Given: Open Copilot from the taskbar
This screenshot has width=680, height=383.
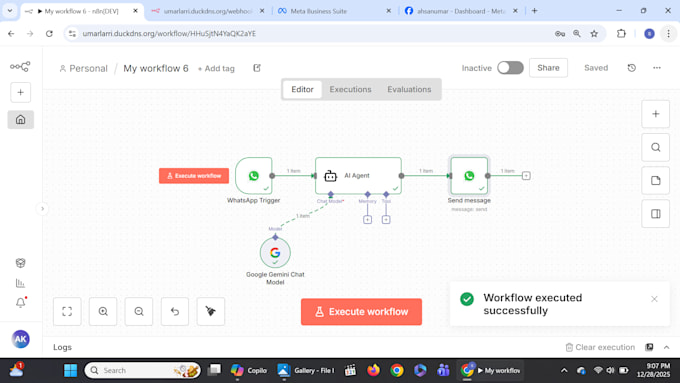Looking at the screenshot, I should (x=248, y=370).
